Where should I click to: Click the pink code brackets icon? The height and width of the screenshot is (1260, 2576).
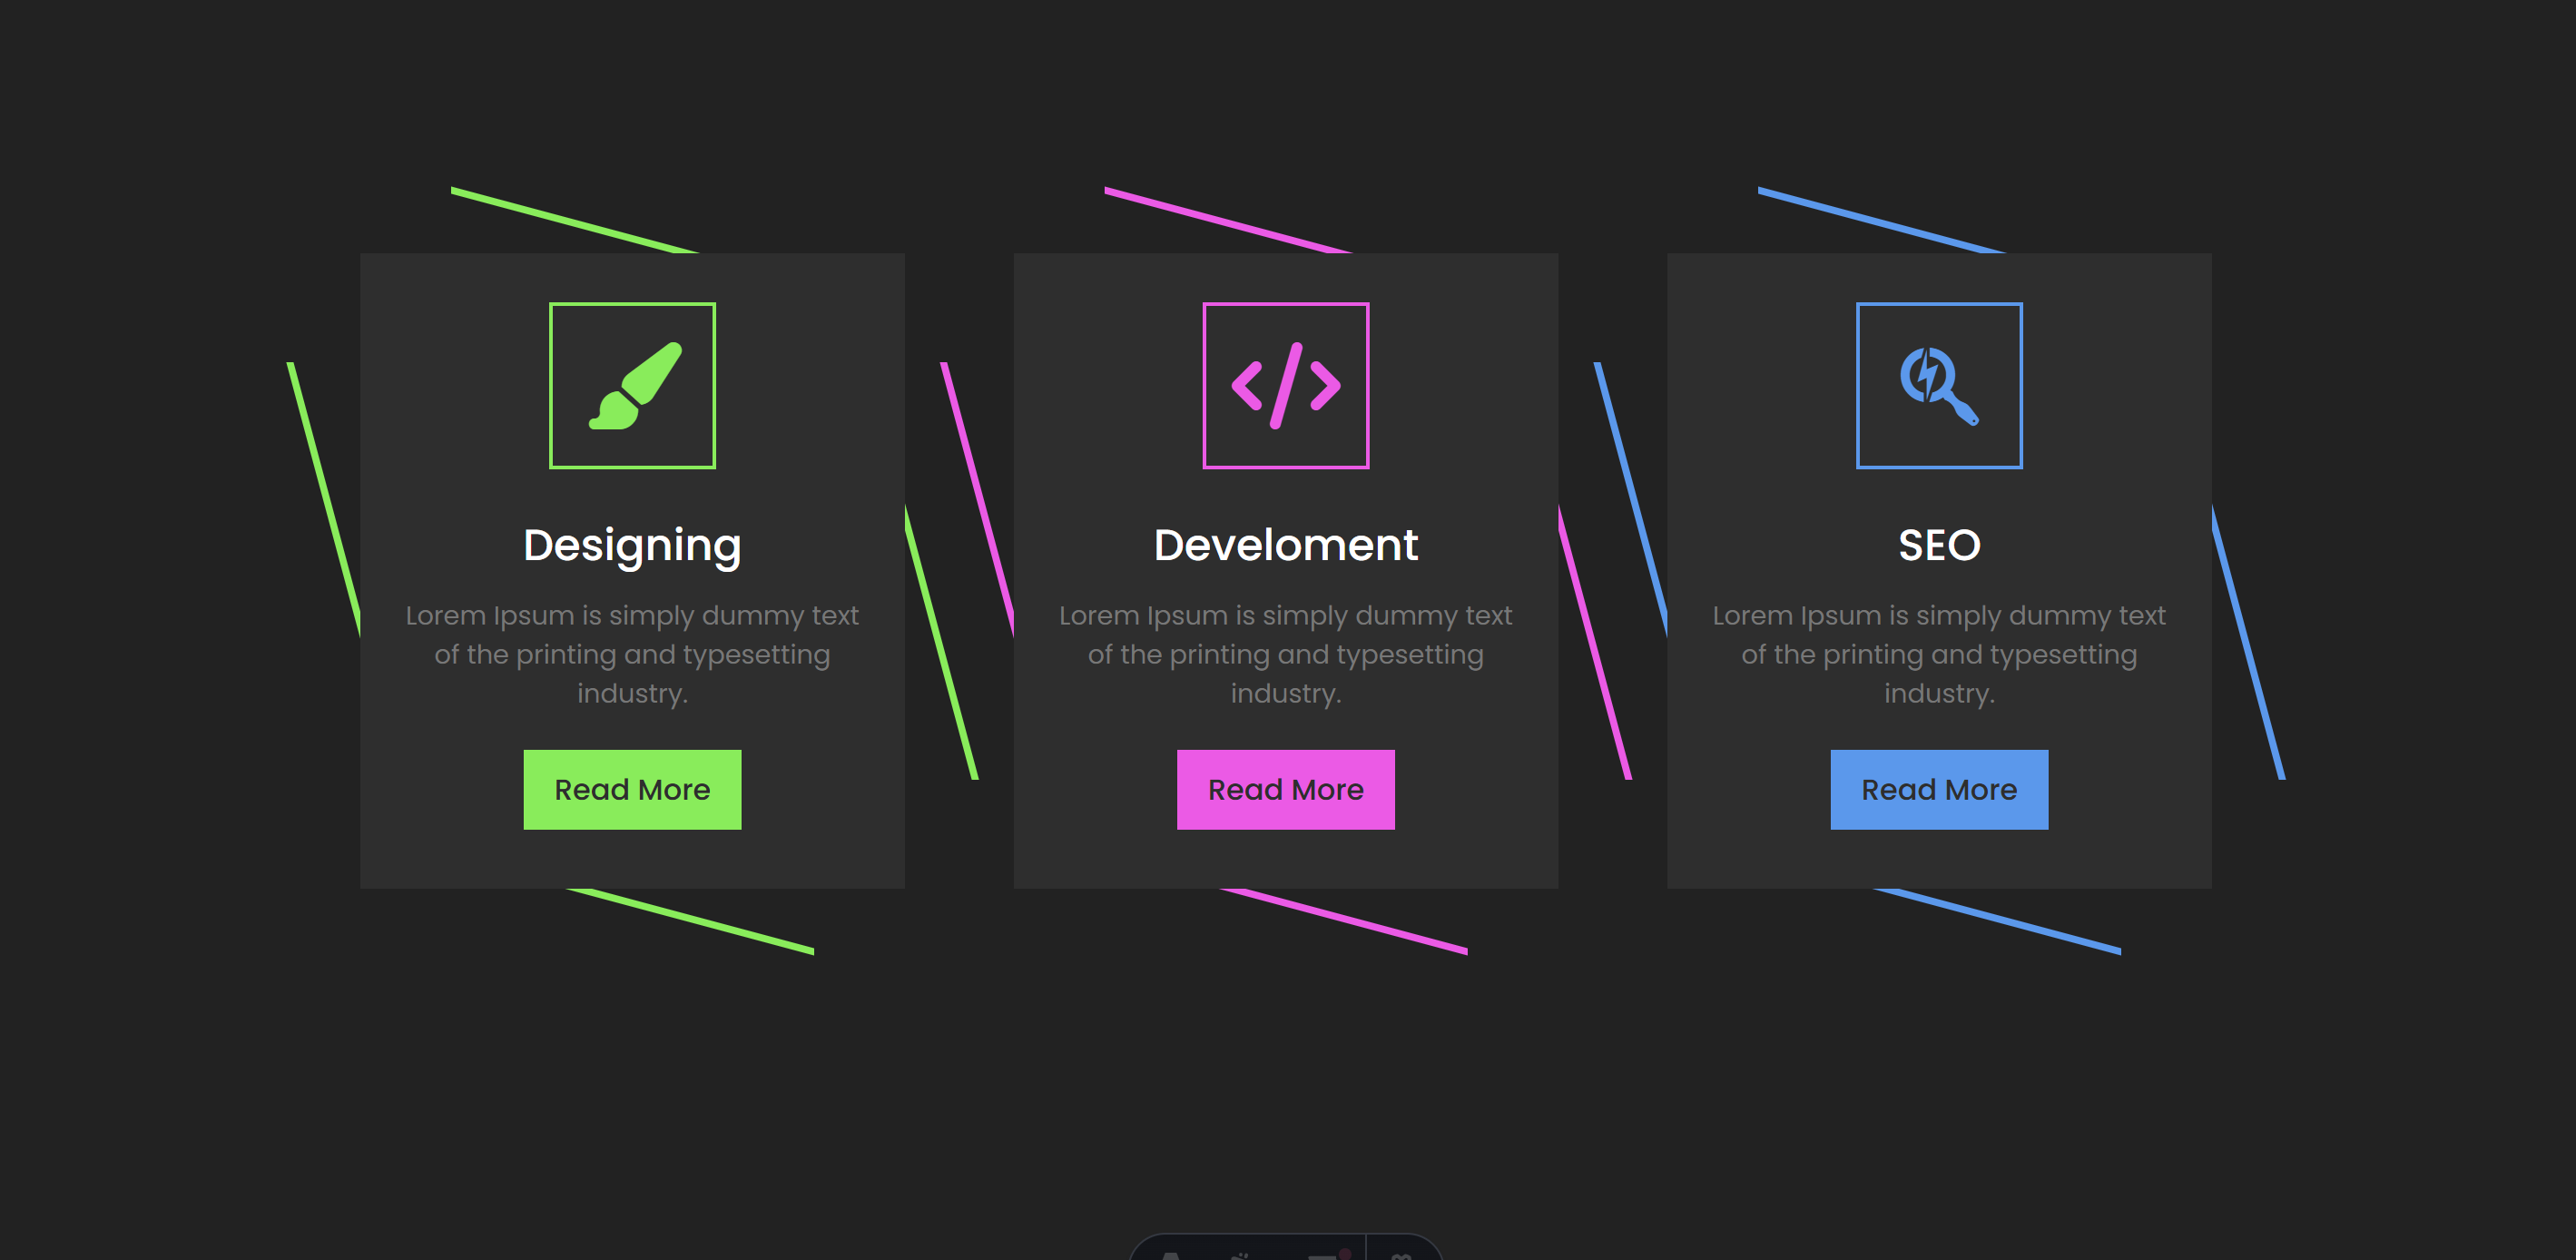pyautogui.click(x=1285, y=386)
